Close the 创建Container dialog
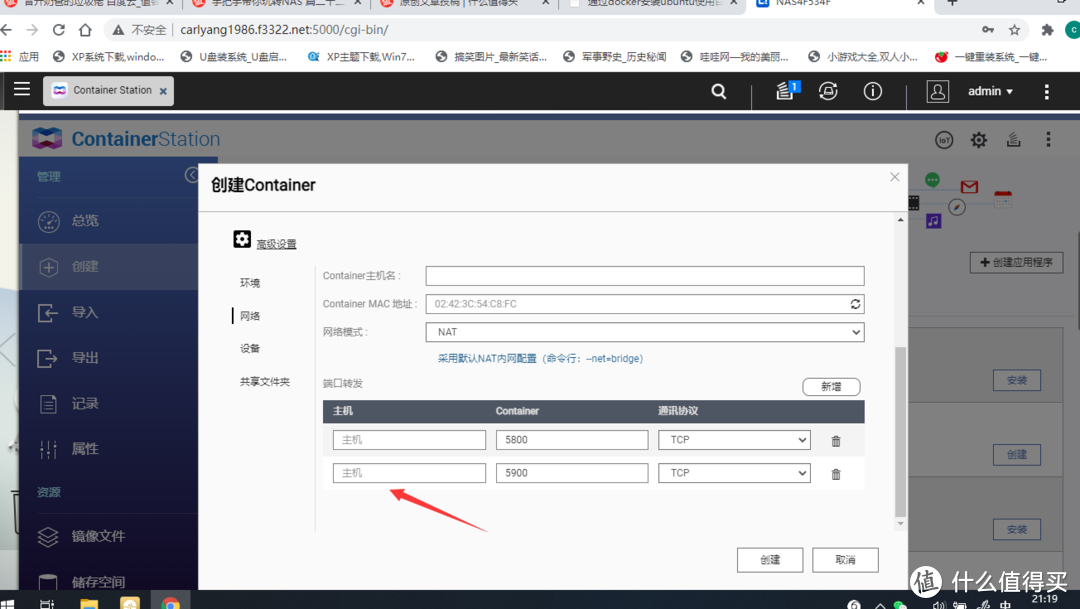The width and height of the screenshot is (1080, 609). (x=895, y=177)
